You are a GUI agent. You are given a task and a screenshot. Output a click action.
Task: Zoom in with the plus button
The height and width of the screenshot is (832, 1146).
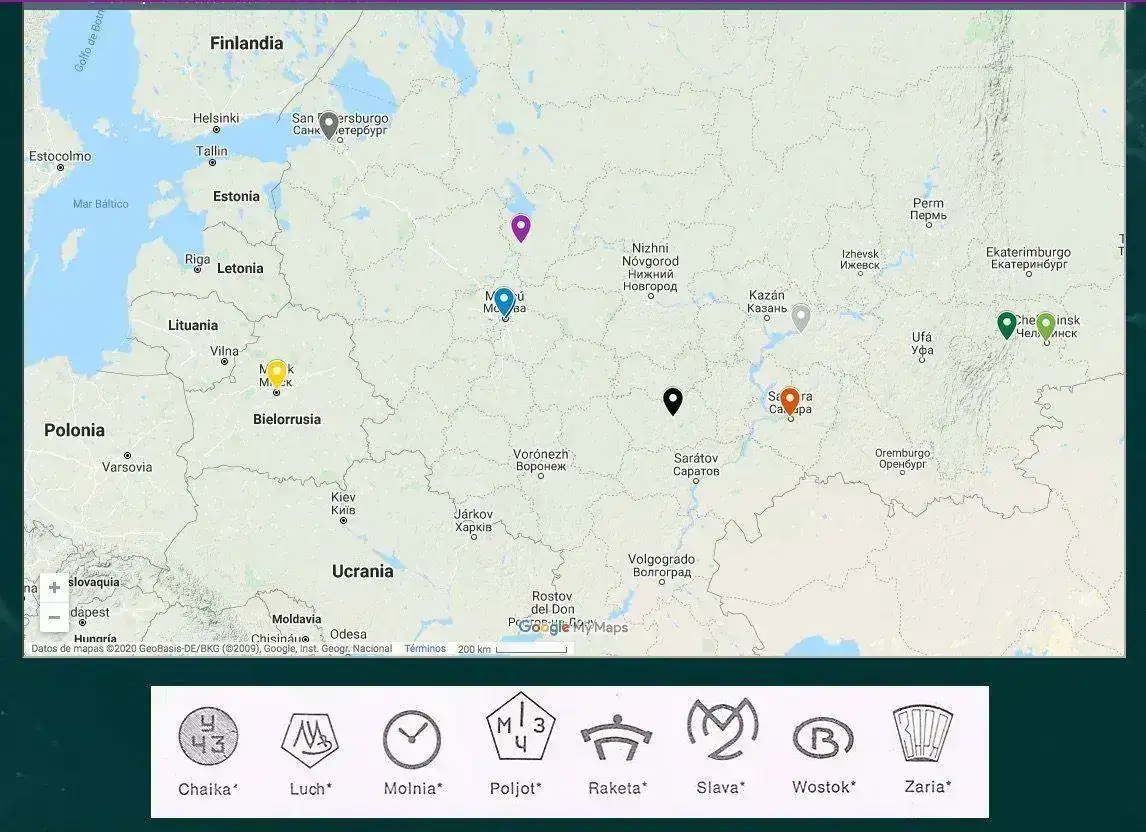[x=54, y=588]
